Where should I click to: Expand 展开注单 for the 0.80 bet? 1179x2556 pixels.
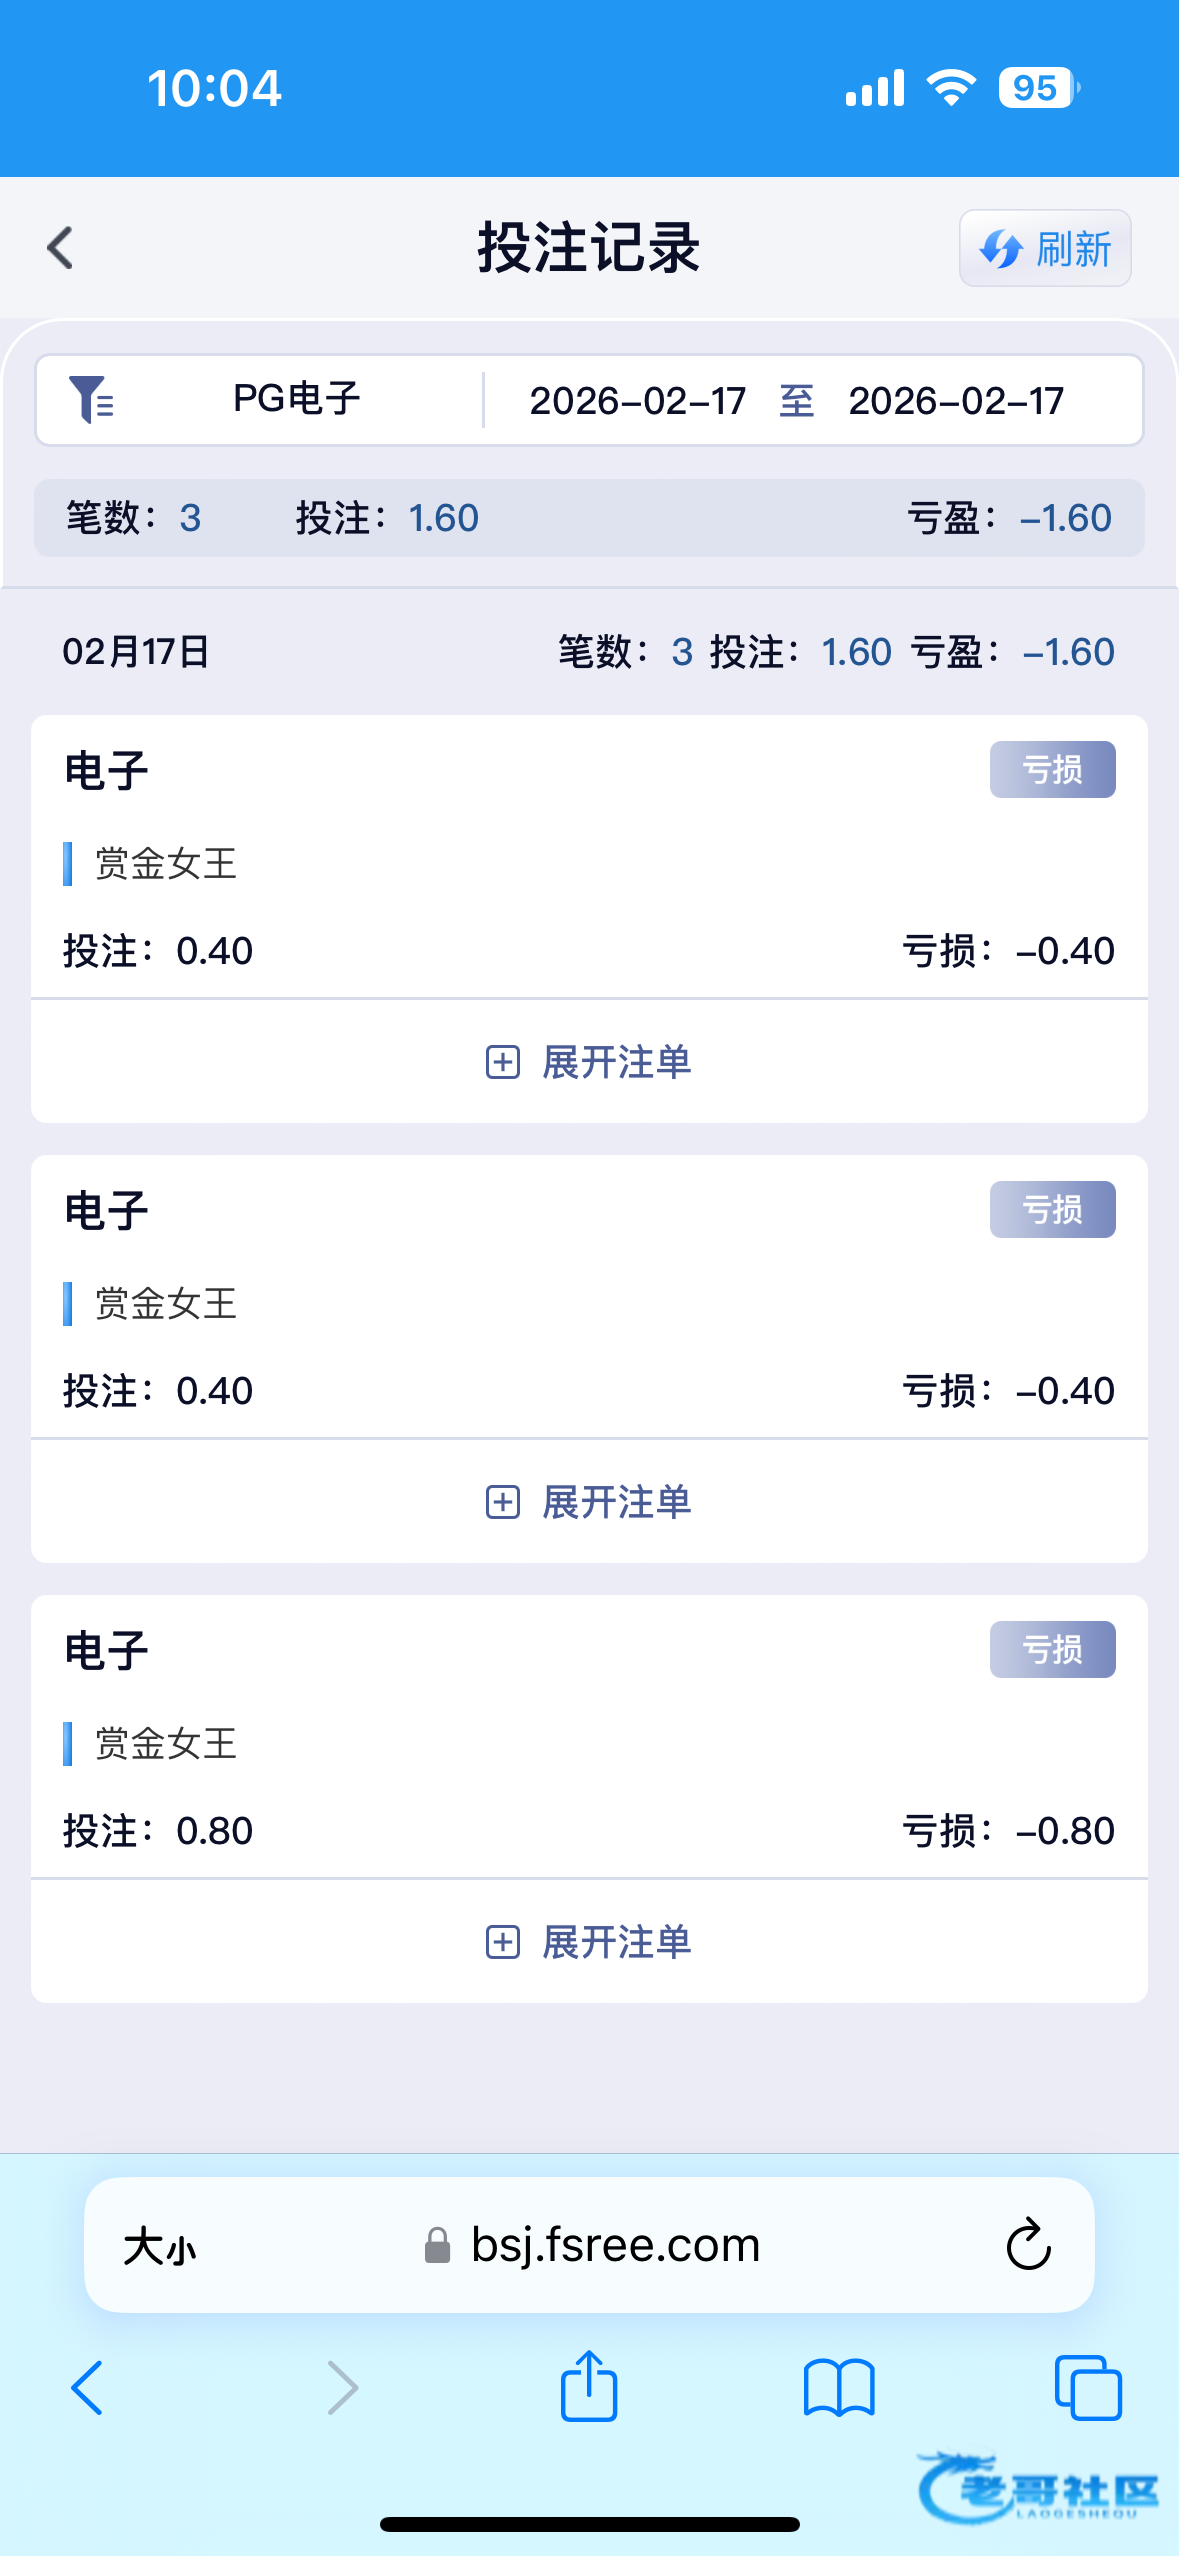pyautogui.click(x=589, y=1942)
